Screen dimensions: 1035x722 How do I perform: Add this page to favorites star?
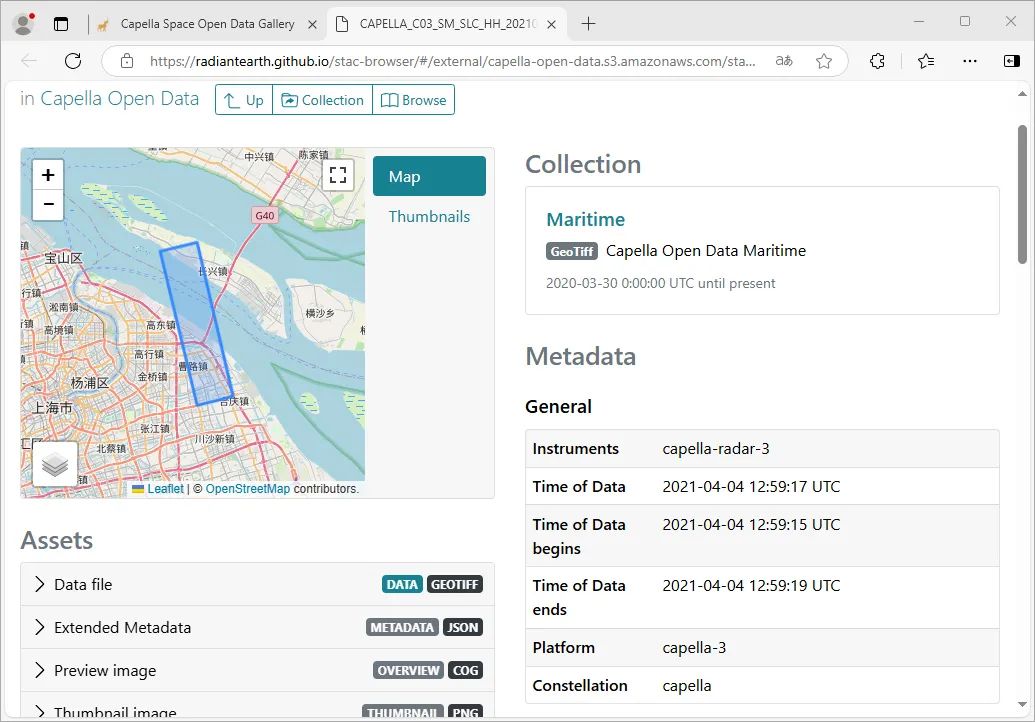click(x=824, y=61)
